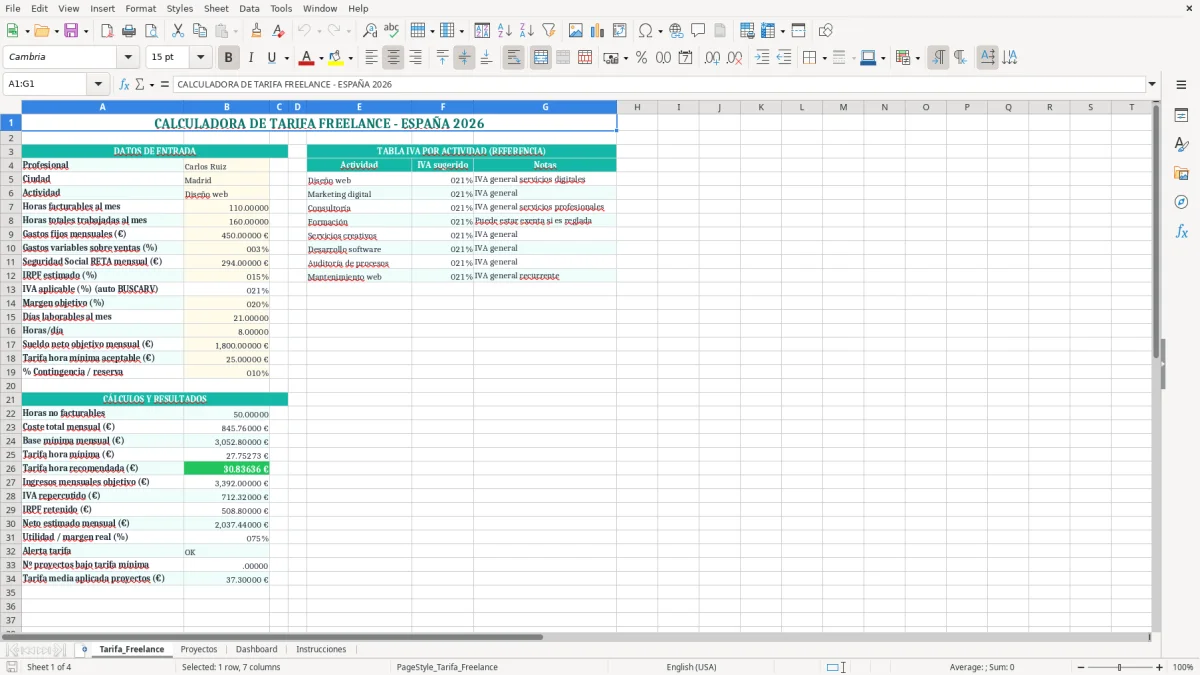Open Underline style dropdown arrow

[x=285, y=58]
